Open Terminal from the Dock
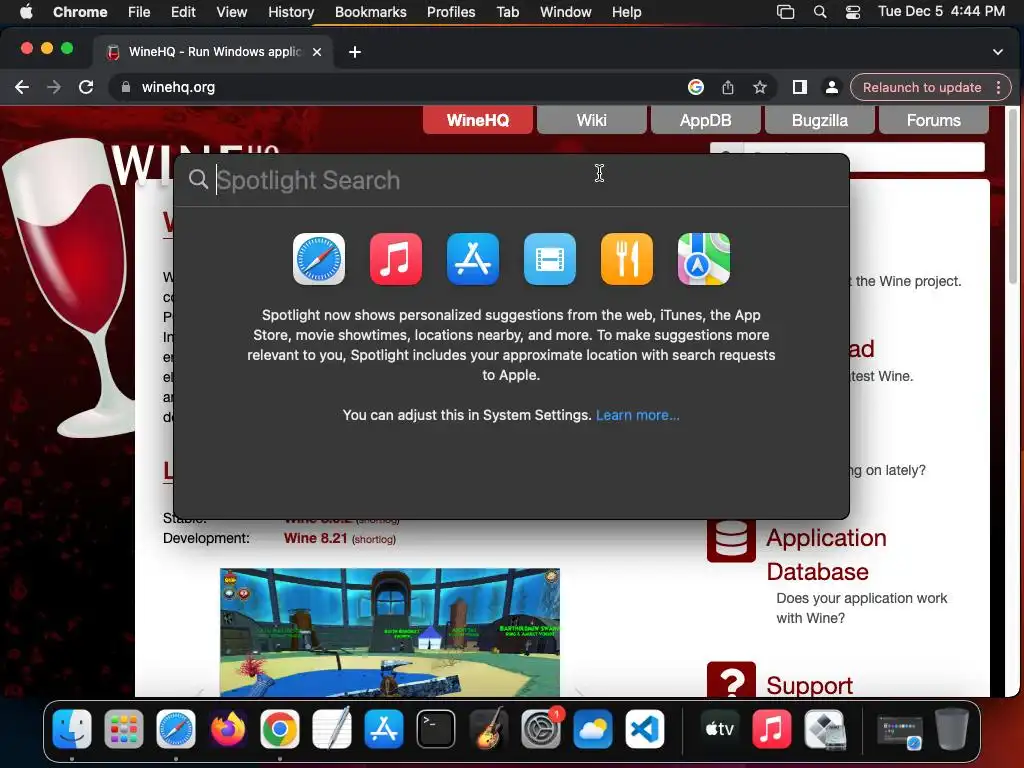The width and height of the screenshot is (1024, 768). (x=436, y=729)
